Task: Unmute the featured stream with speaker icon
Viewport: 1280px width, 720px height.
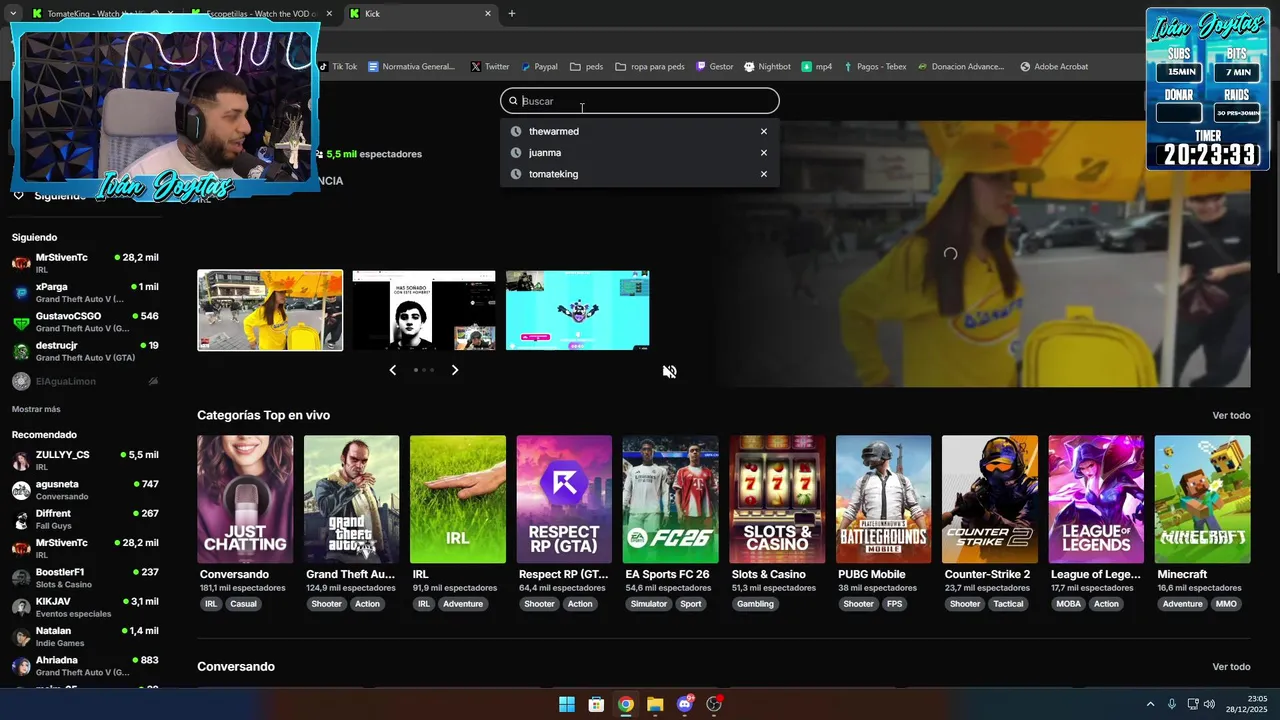Action: 670,371
